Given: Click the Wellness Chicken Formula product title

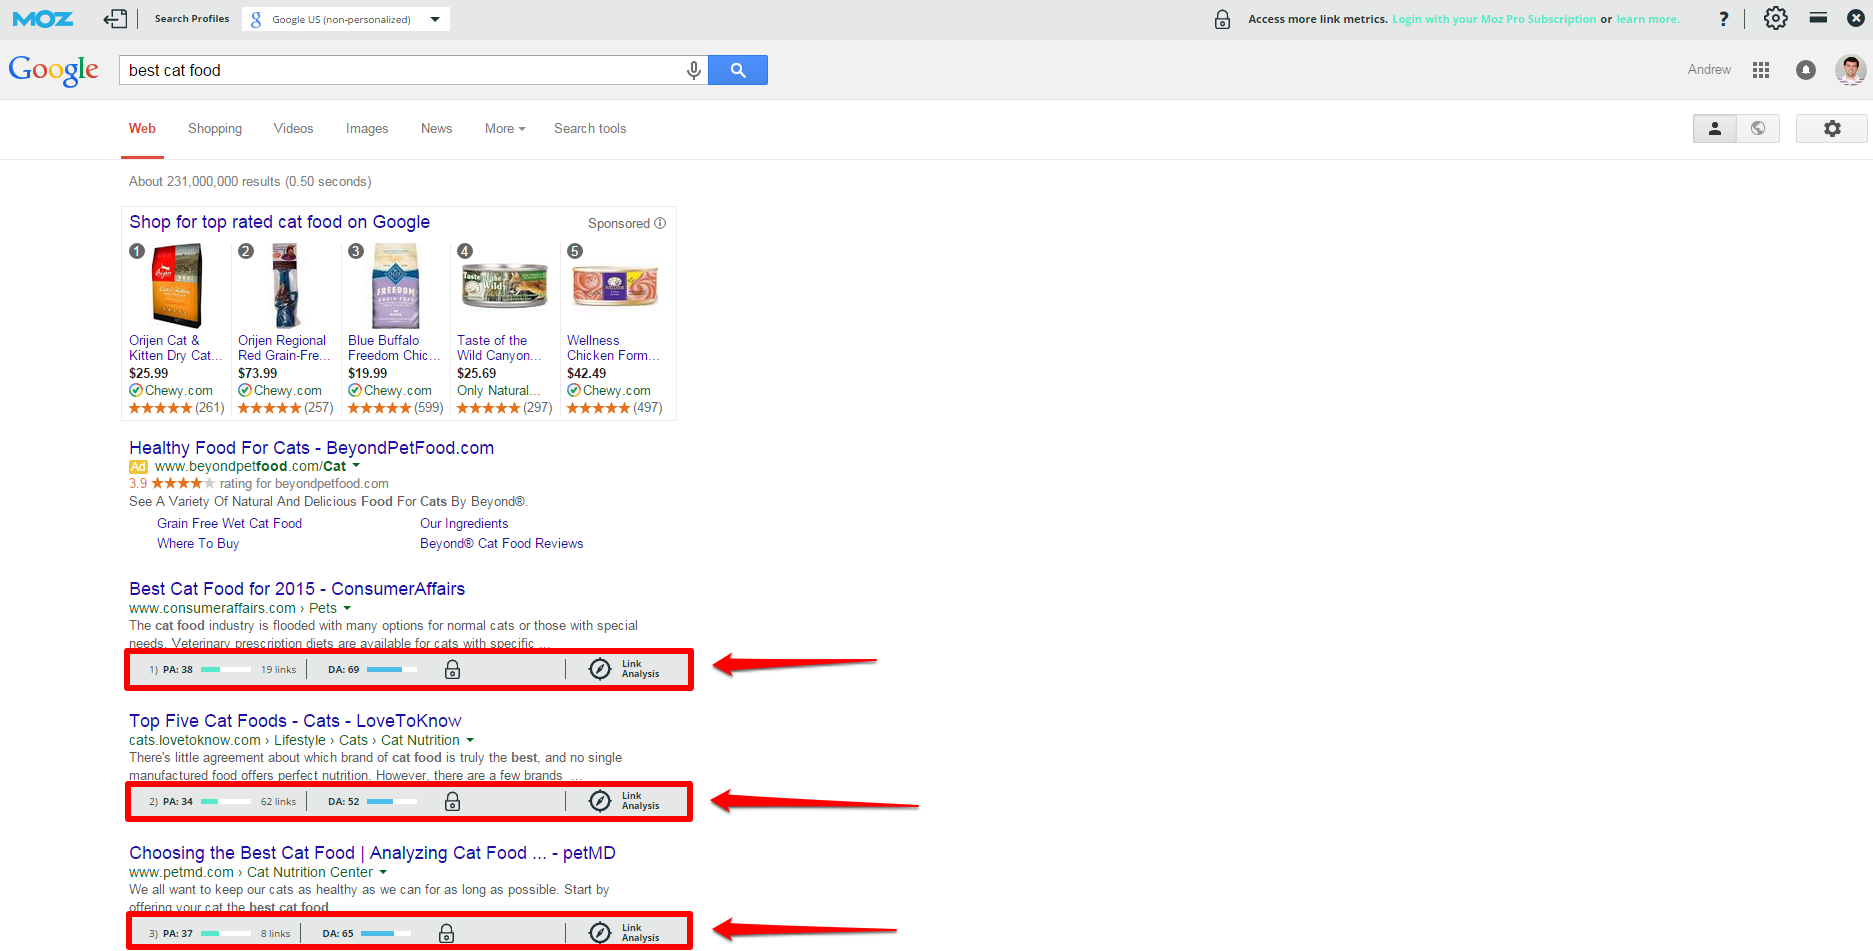Looking at the screenshot, I should tap(613, 348).
